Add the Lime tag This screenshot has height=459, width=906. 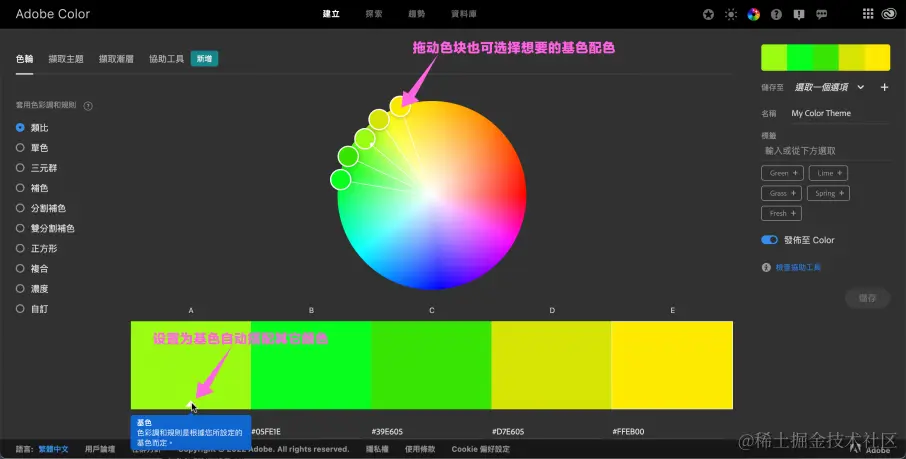point(829,173)
